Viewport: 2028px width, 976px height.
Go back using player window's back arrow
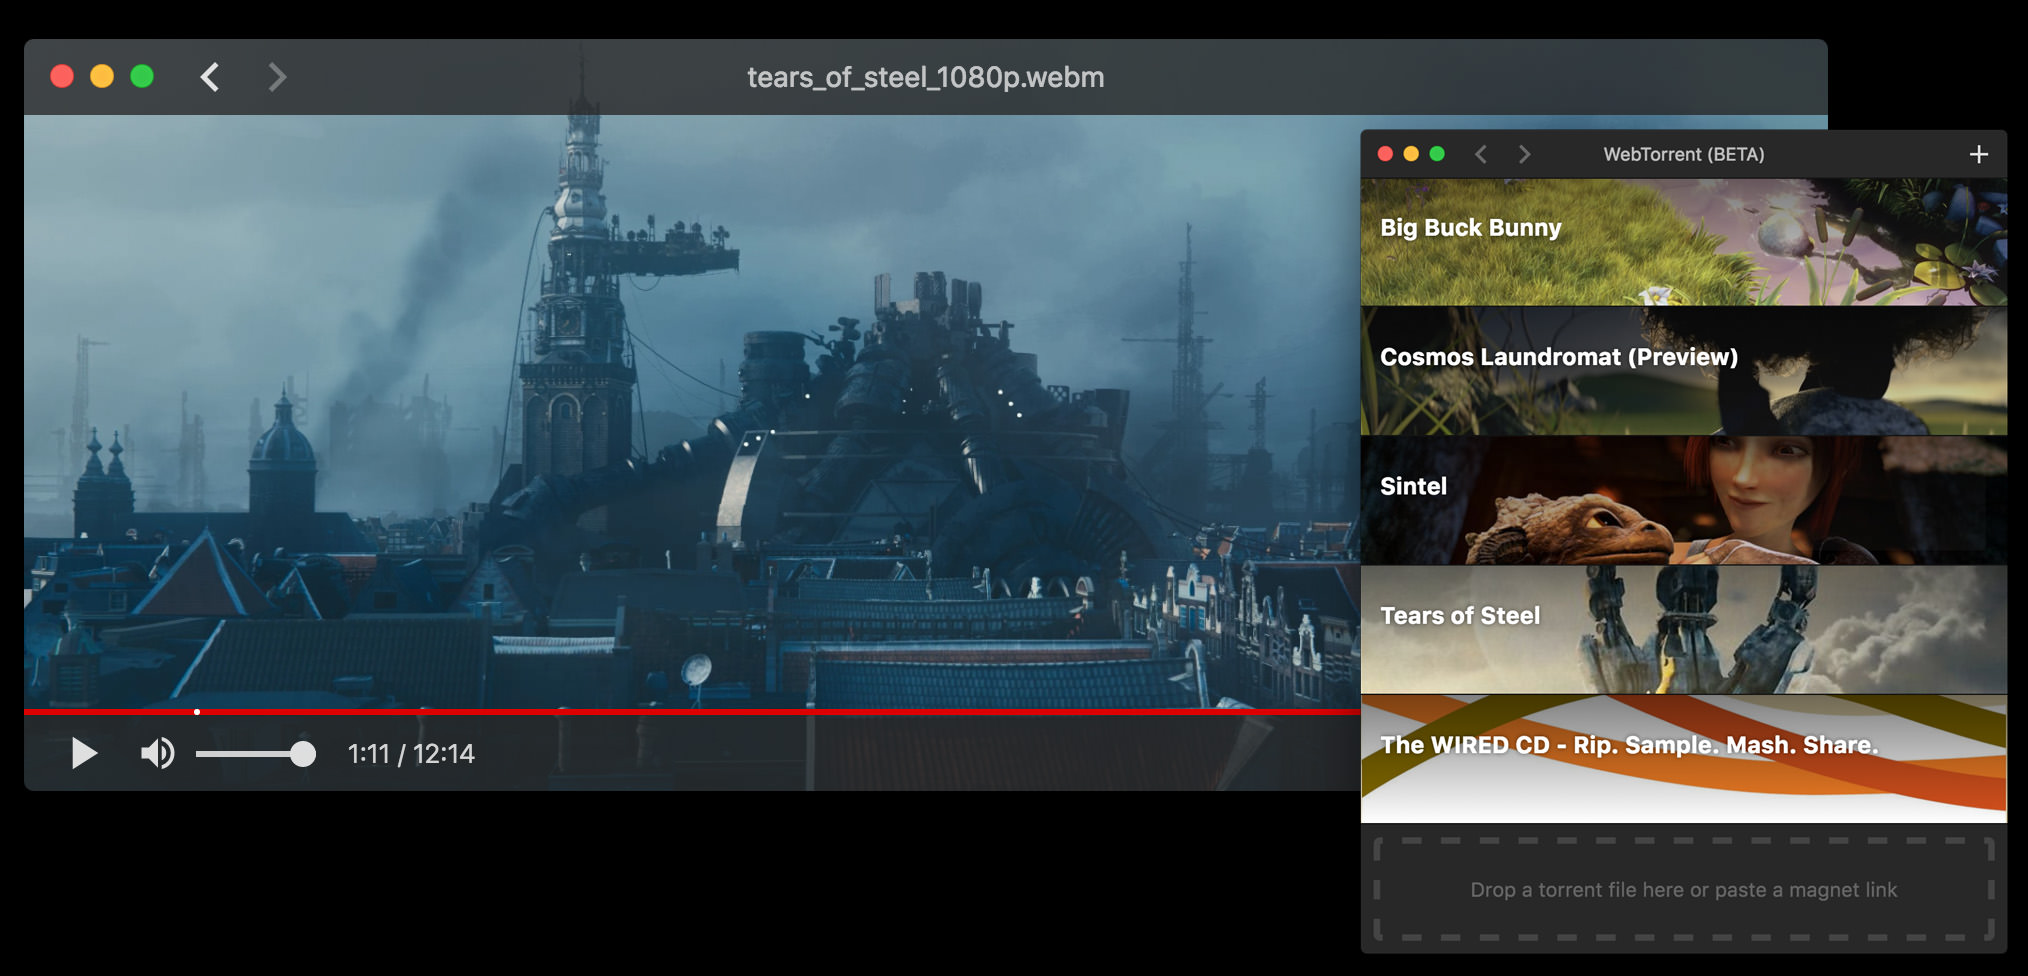pyautogui.click(x=210, y=77)
